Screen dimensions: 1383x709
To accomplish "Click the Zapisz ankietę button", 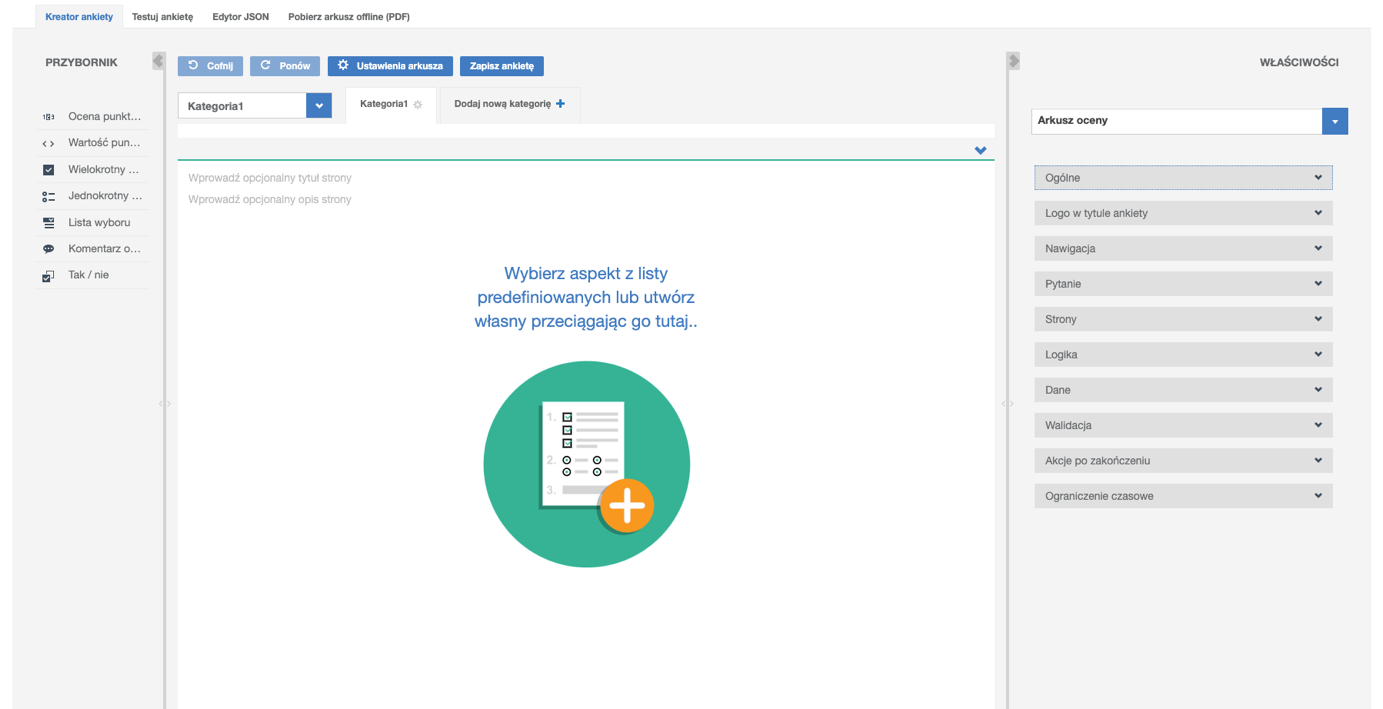I will click(501, 66).
